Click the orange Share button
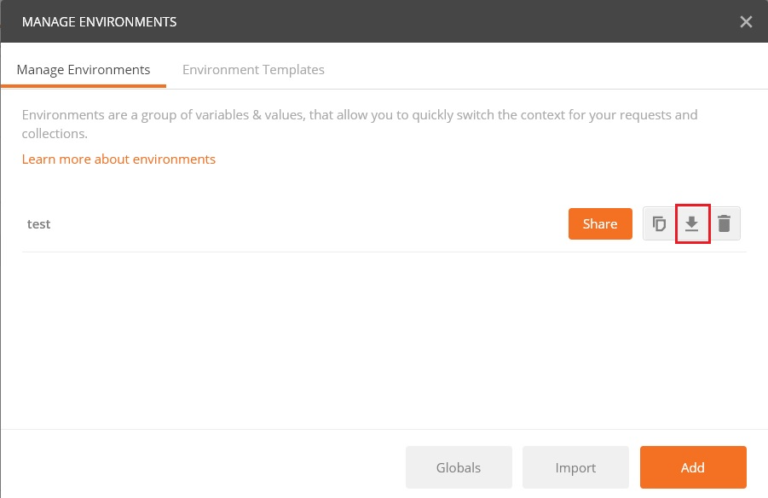Screen dimensions: 768x498 pos(600,224)
